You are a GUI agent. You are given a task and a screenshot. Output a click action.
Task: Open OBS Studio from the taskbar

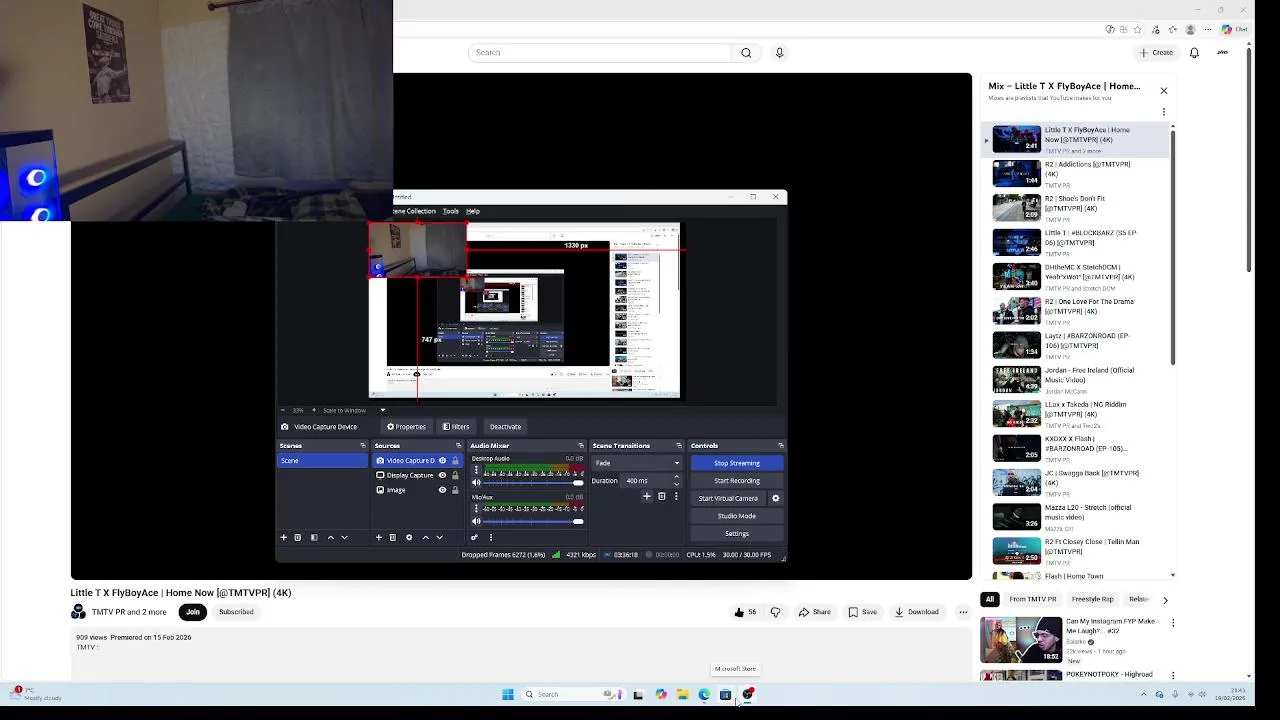tap(748, 695)
